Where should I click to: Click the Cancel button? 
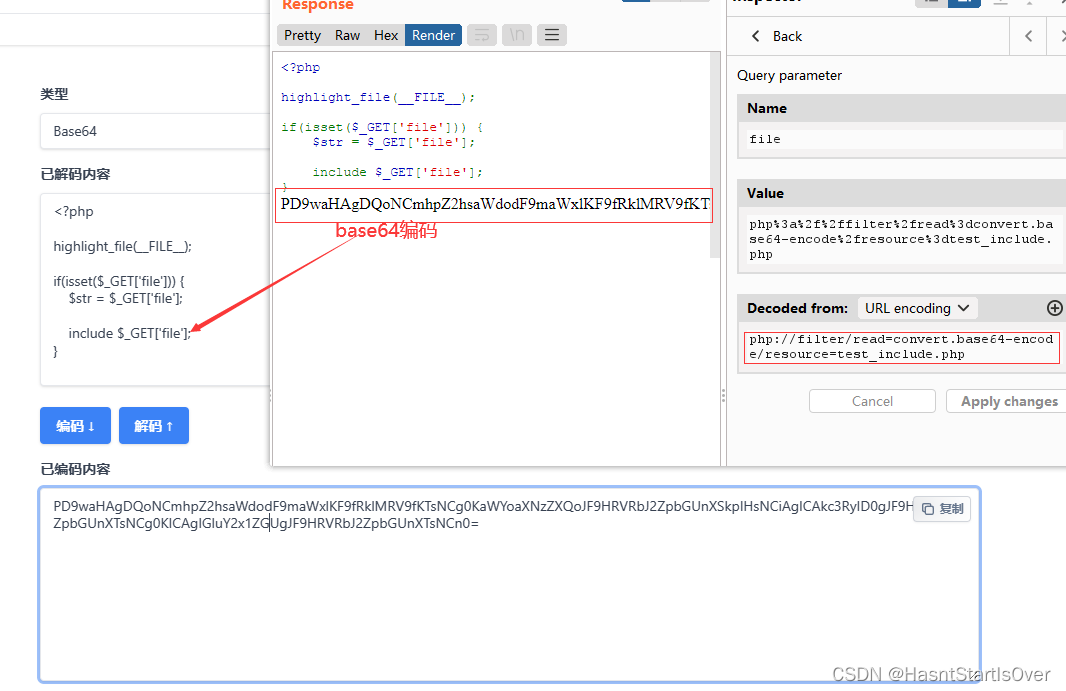tap(872, 401)
